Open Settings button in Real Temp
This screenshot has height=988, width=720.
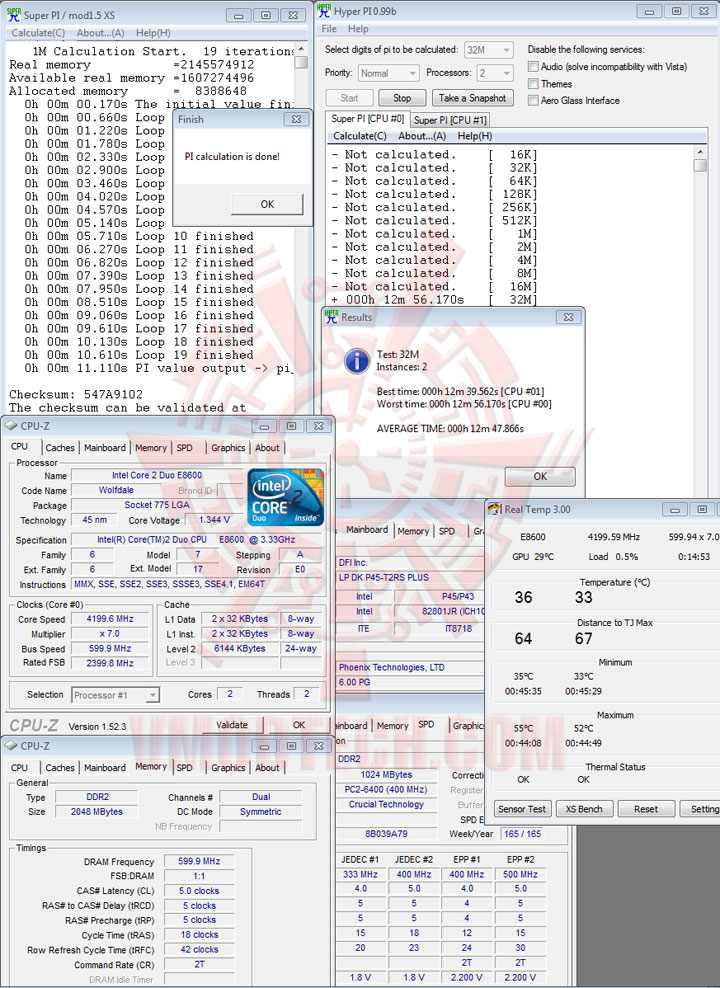pyautogui.click(x=700, y=809)
